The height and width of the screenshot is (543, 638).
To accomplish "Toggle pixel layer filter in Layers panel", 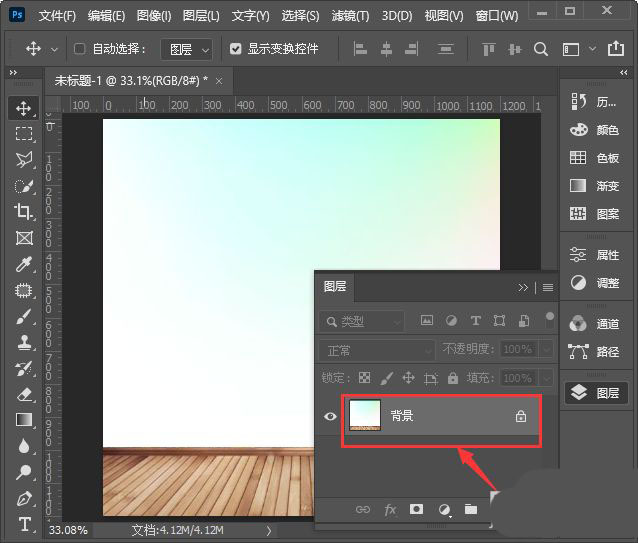I will point(427,321).
